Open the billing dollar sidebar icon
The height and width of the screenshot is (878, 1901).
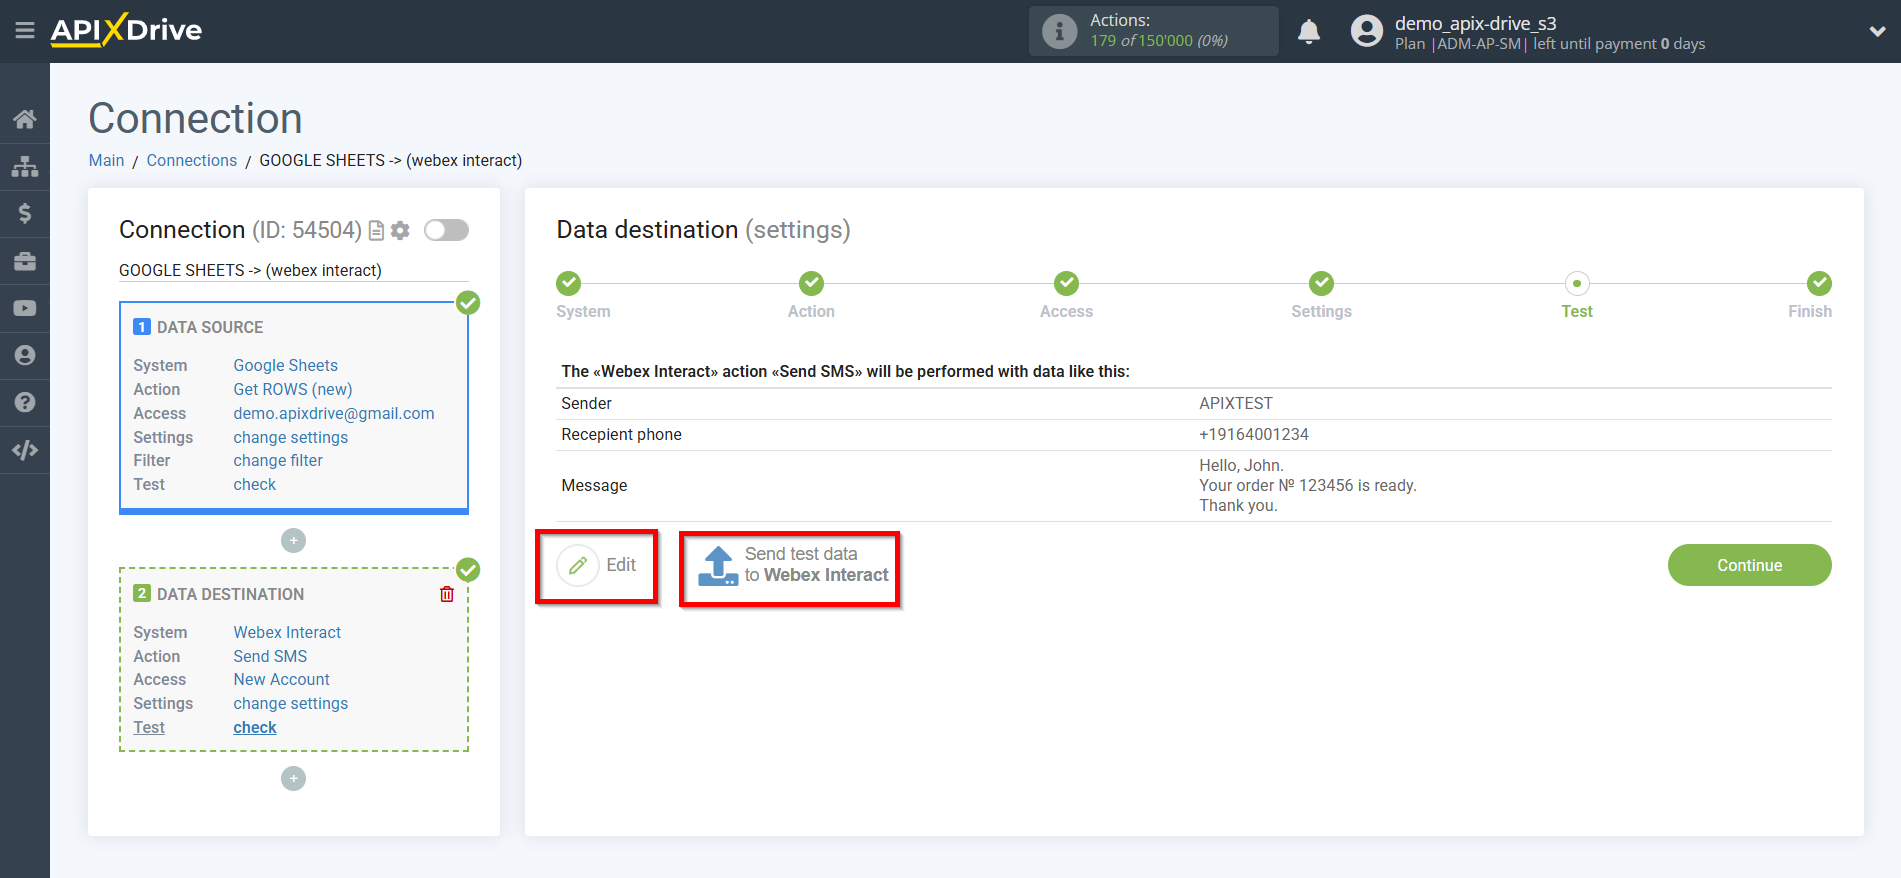[25, 213]
